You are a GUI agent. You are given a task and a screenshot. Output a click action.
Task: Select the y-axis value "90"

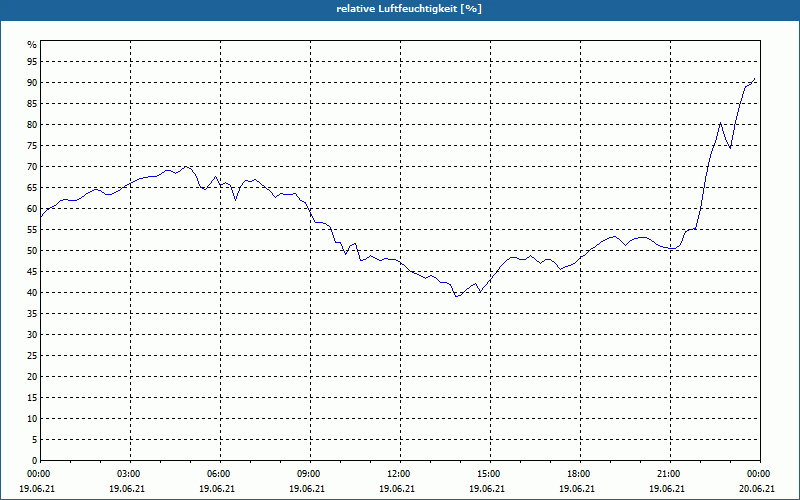tap(32, 83)
